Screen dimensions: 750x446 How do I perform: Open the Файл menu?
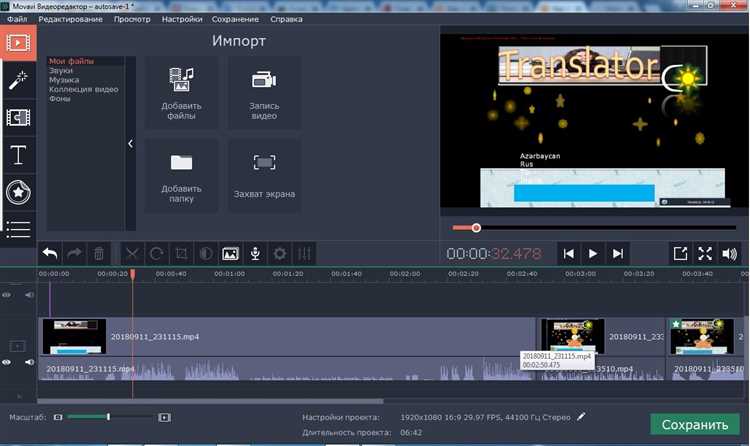click(x=17, y=19)
